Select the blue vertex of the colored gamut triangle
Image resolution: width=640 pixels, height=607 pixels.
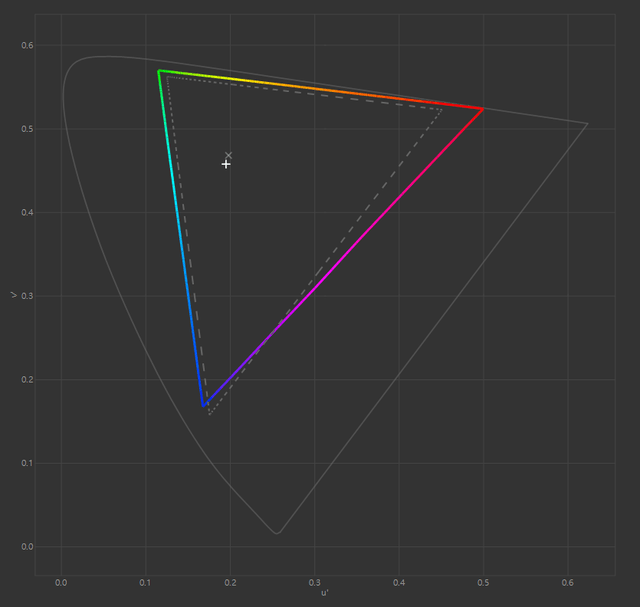(x=204, y=405)
